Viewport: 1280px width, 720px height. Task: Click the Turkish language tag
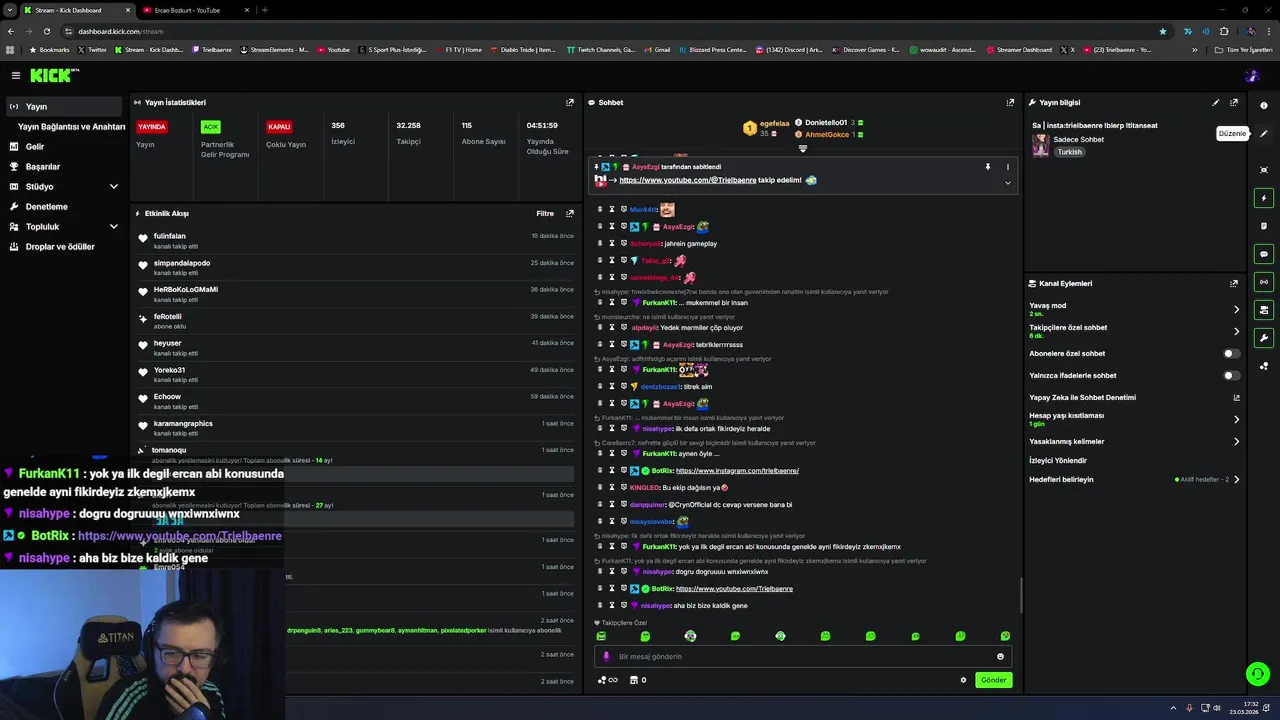[x=1070, y=152]
